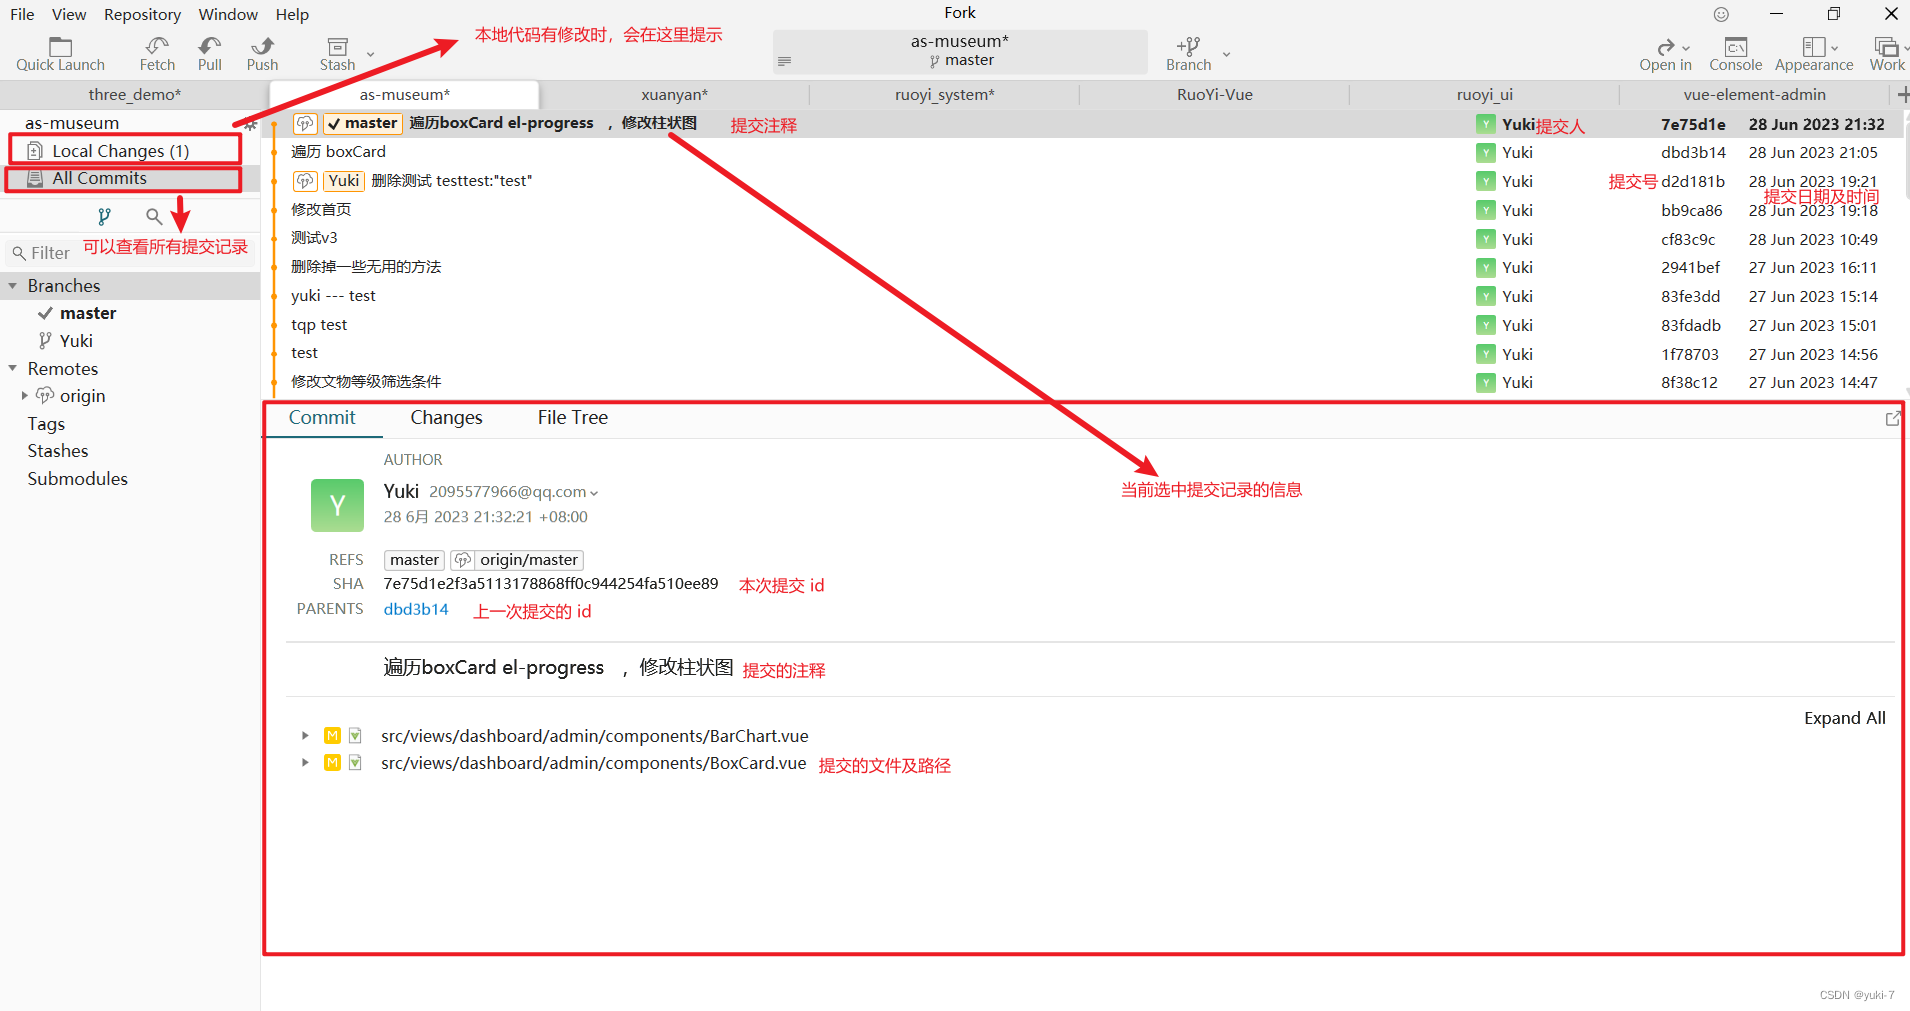Fetch from remote using Fetch icon
The width and height of the screenshot is (1910, 1011).
coord(157,46)
